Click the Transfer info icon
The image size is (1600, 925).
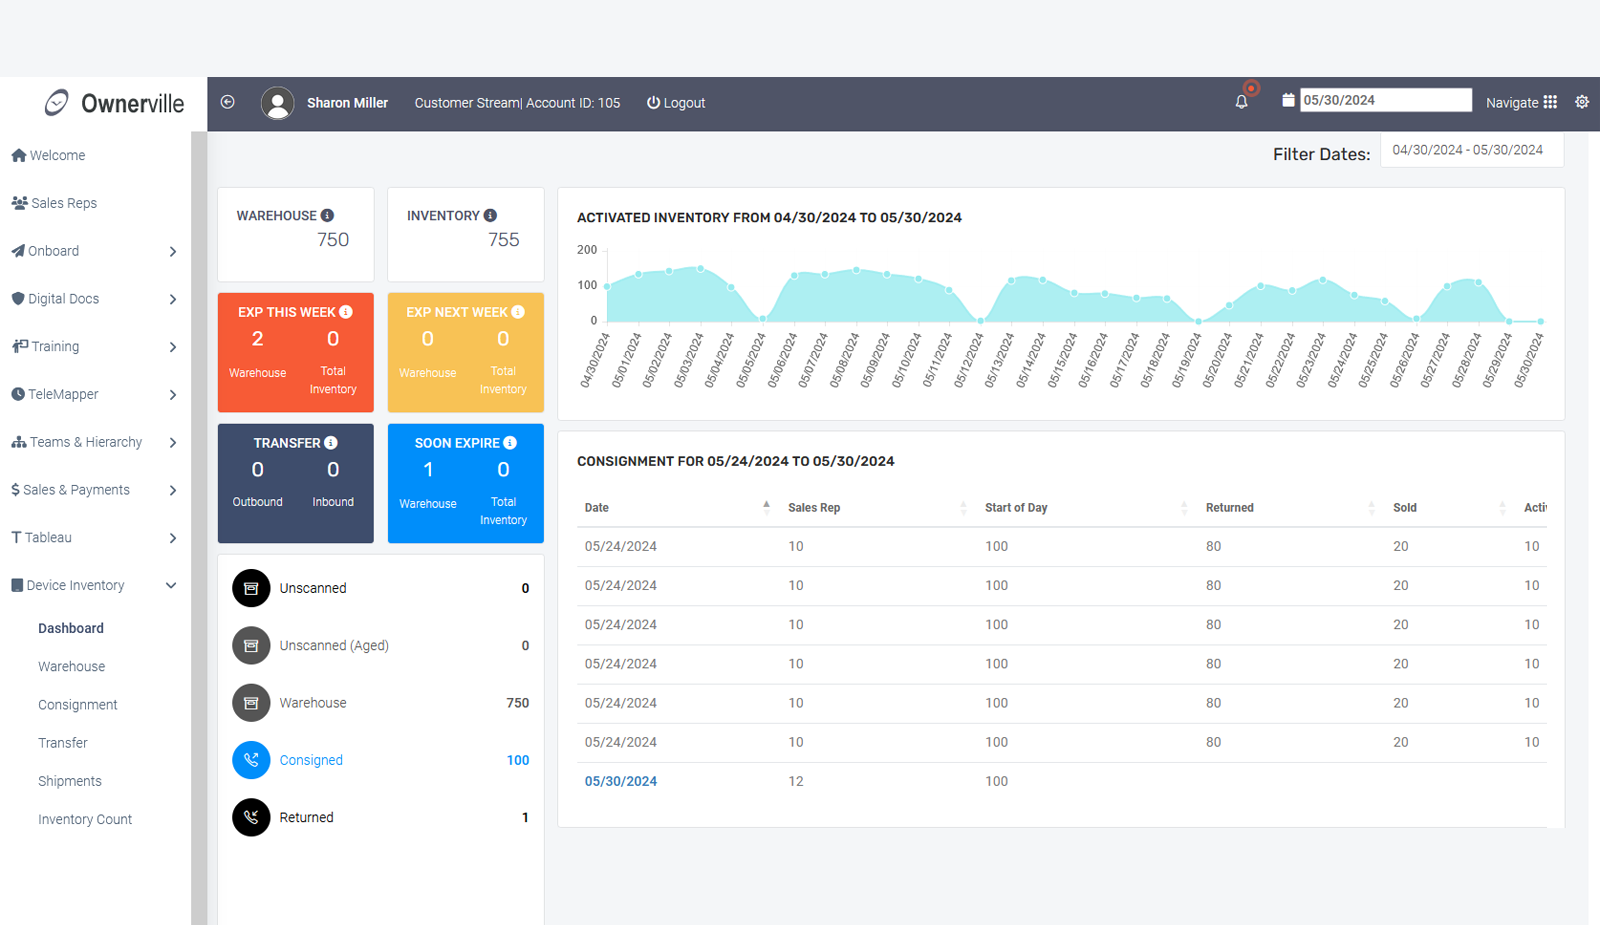tap(331, 443)
